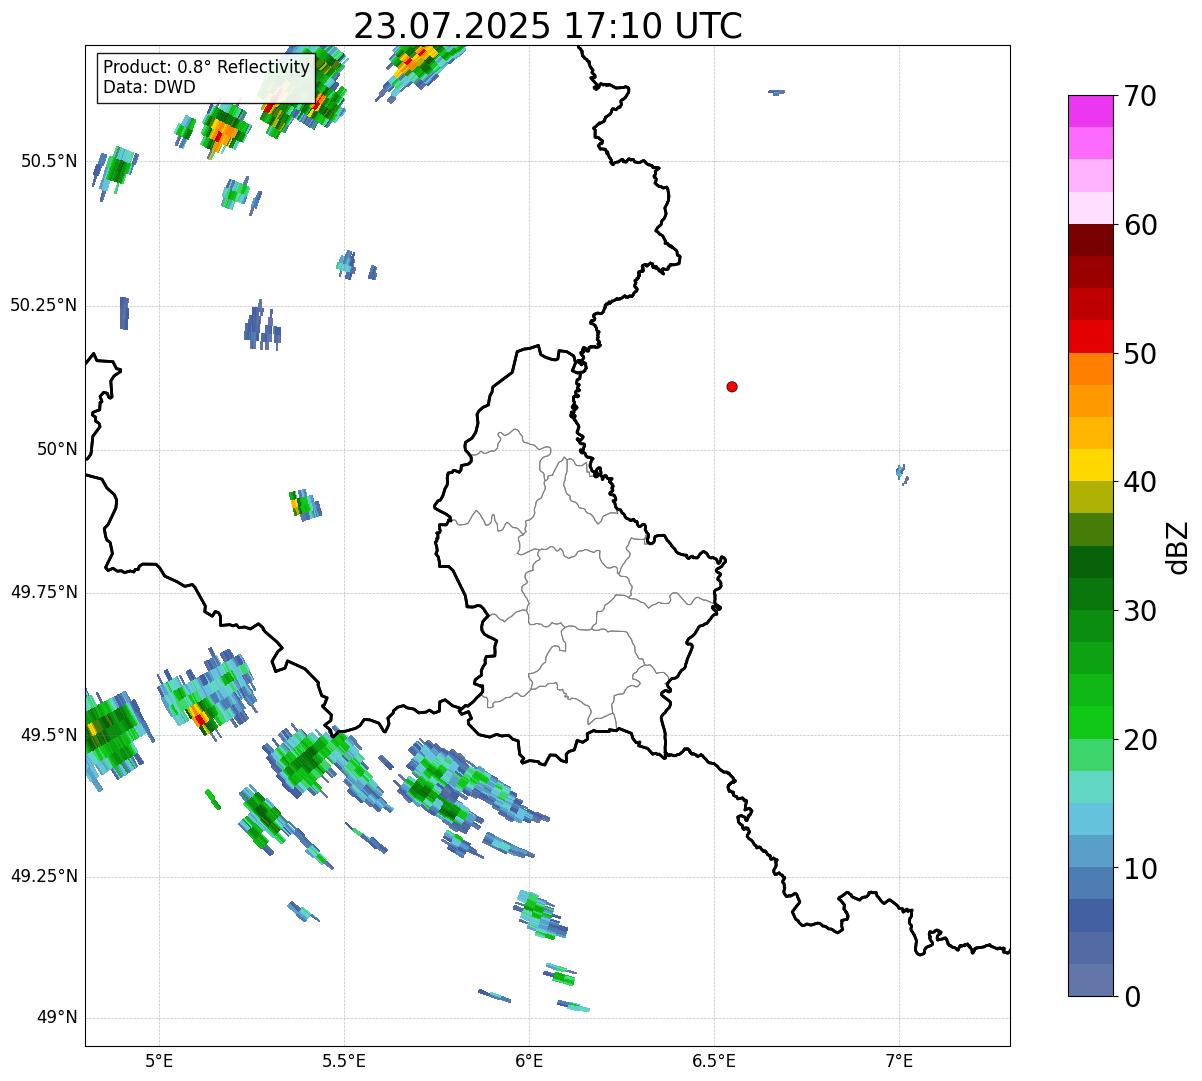Viewport: 1202px width, 1081px height.
Task: Click the 70 dBZ colorbar tick label
Action: (x=1140, y=96)
